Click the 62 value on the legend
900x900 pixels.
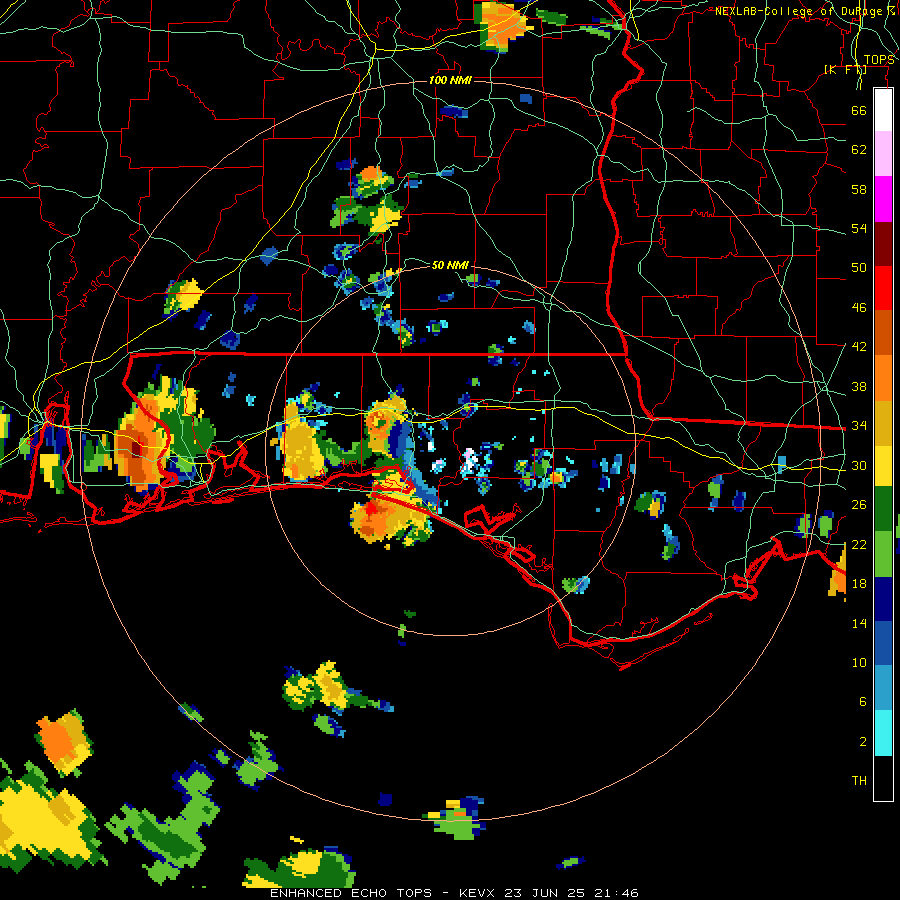859,149
